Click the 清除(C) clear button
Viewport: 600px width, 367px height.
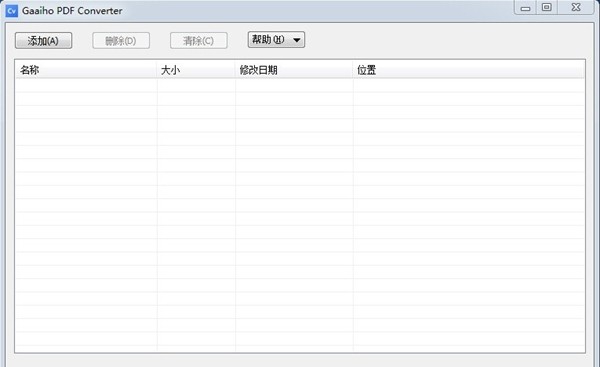(199, 41)
